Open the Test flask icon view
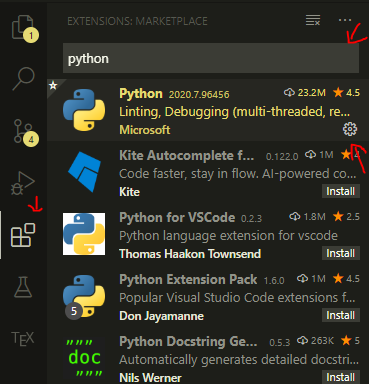Screen dimensions: 369x384 point(23,287)
